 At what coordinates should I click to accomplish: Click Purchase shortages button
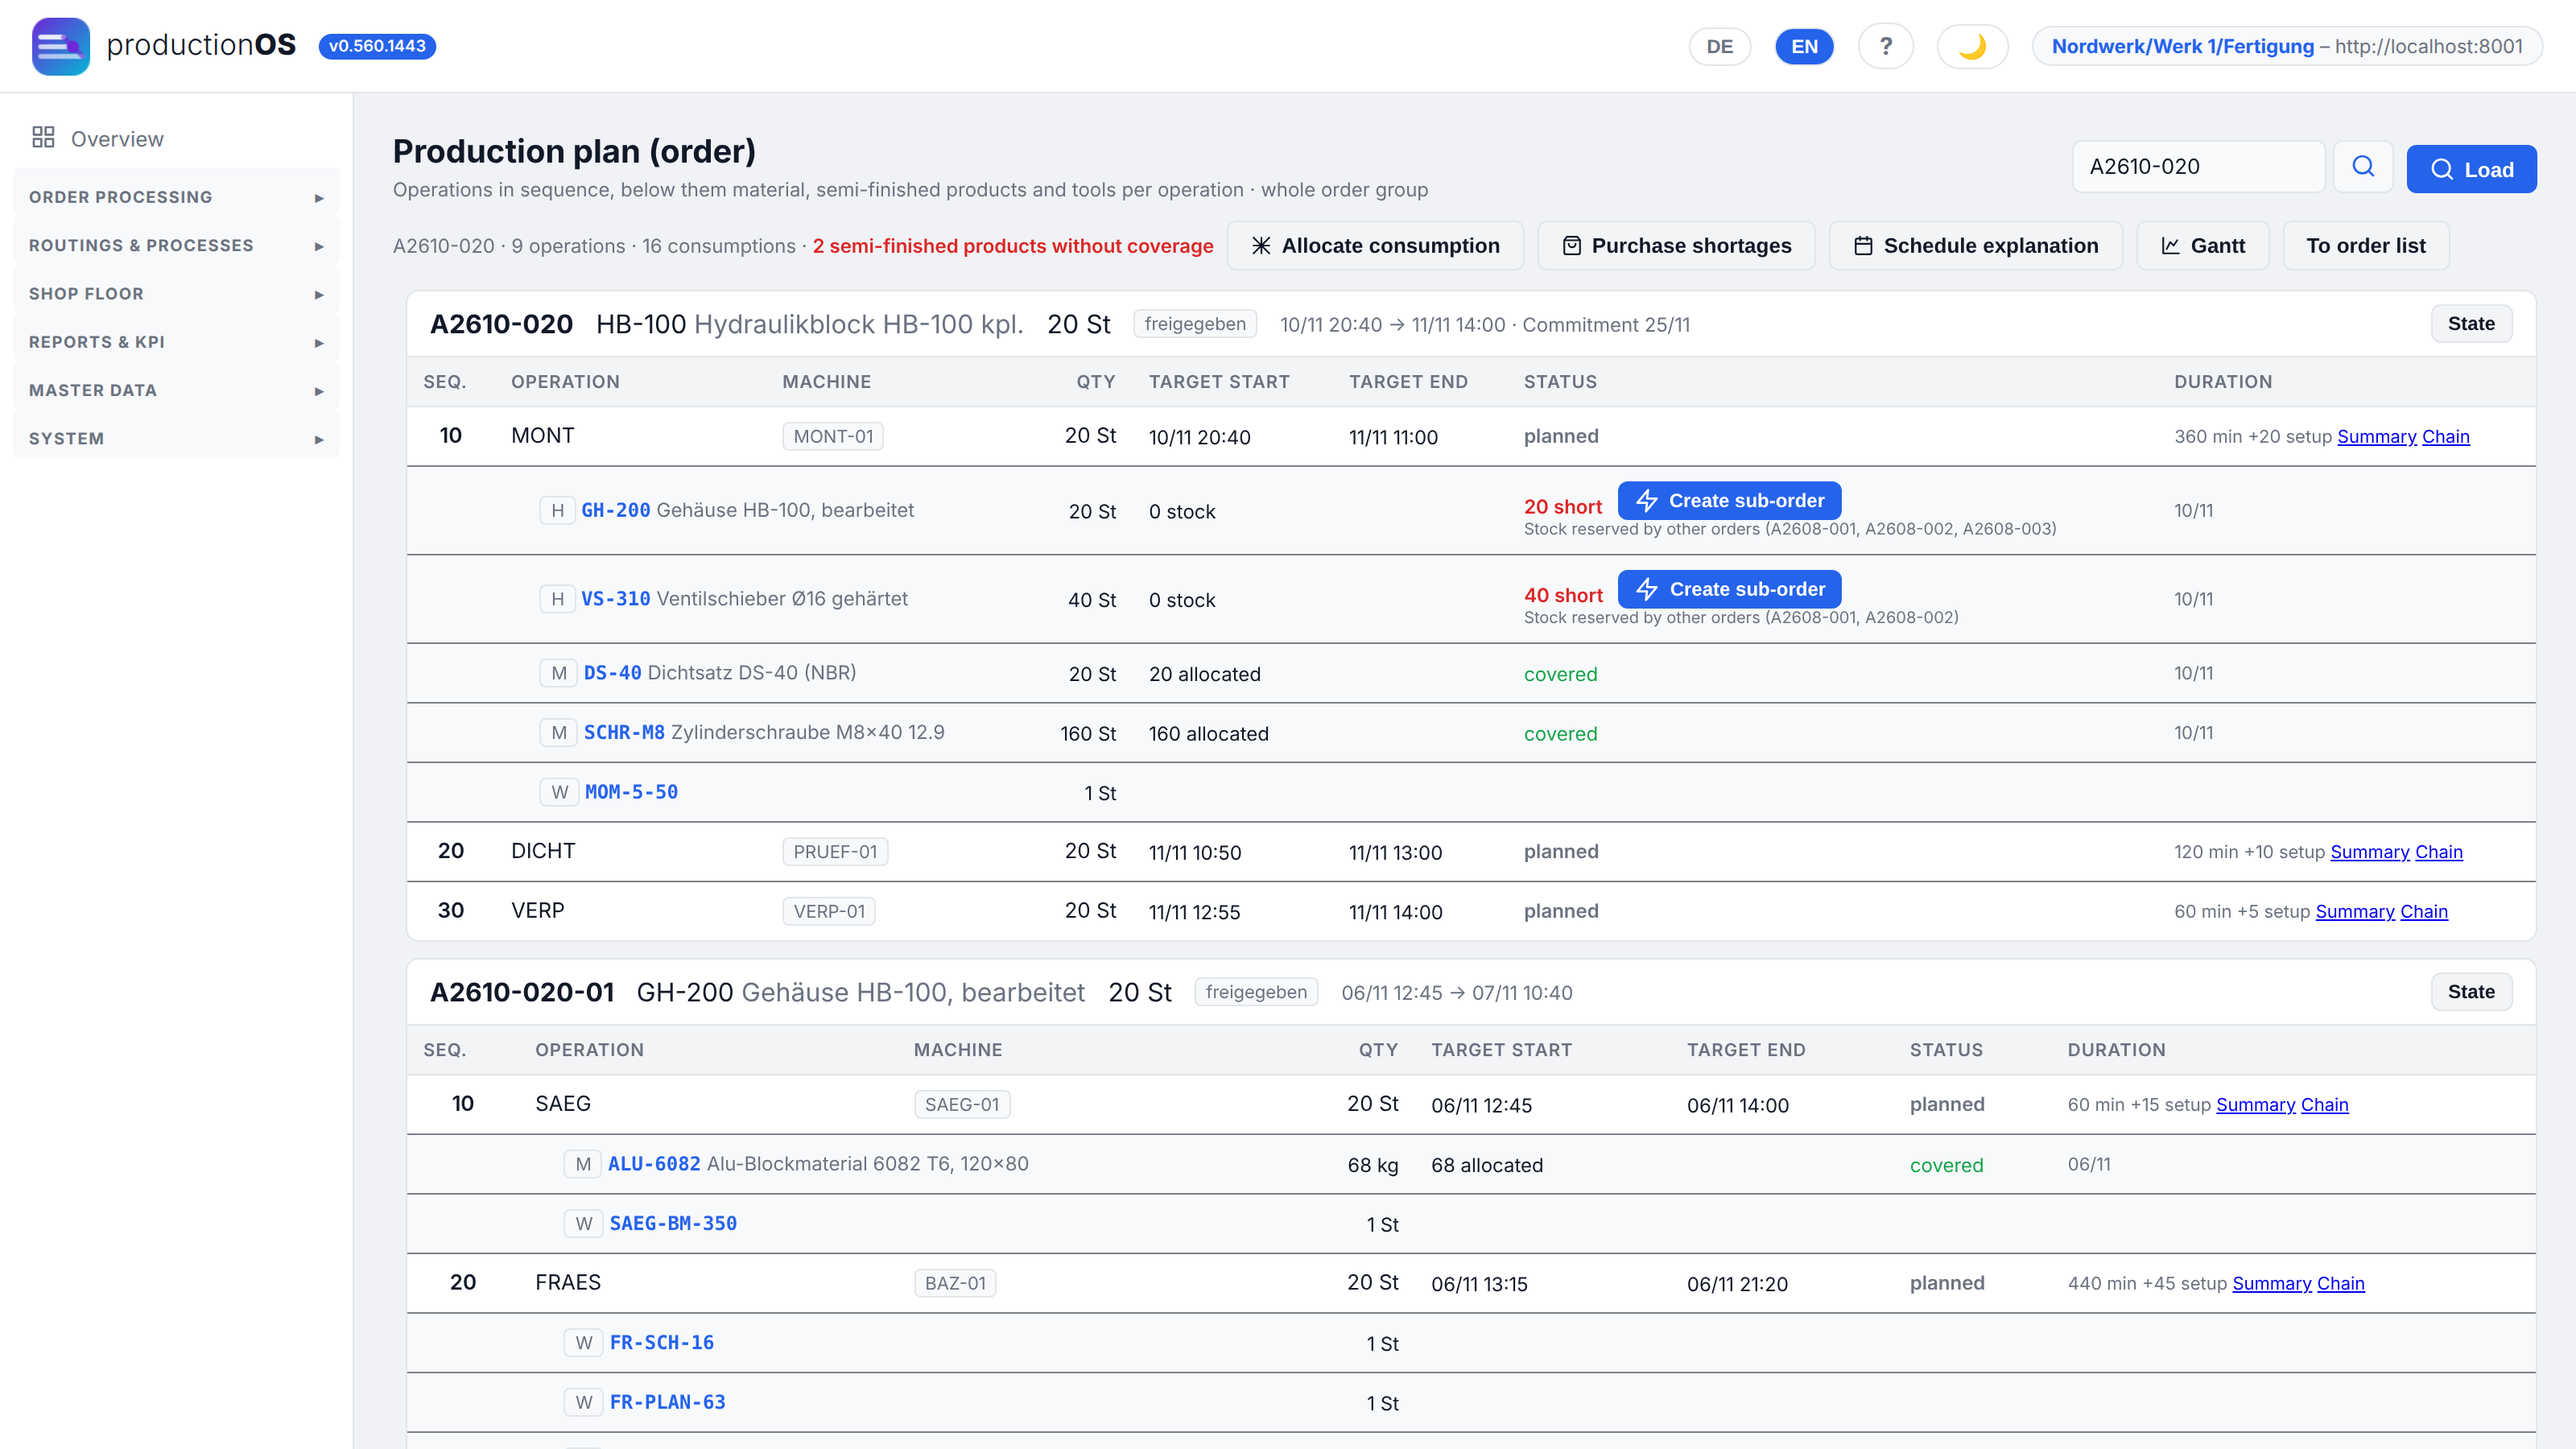pyautogui.click(x=1676, y=246)
